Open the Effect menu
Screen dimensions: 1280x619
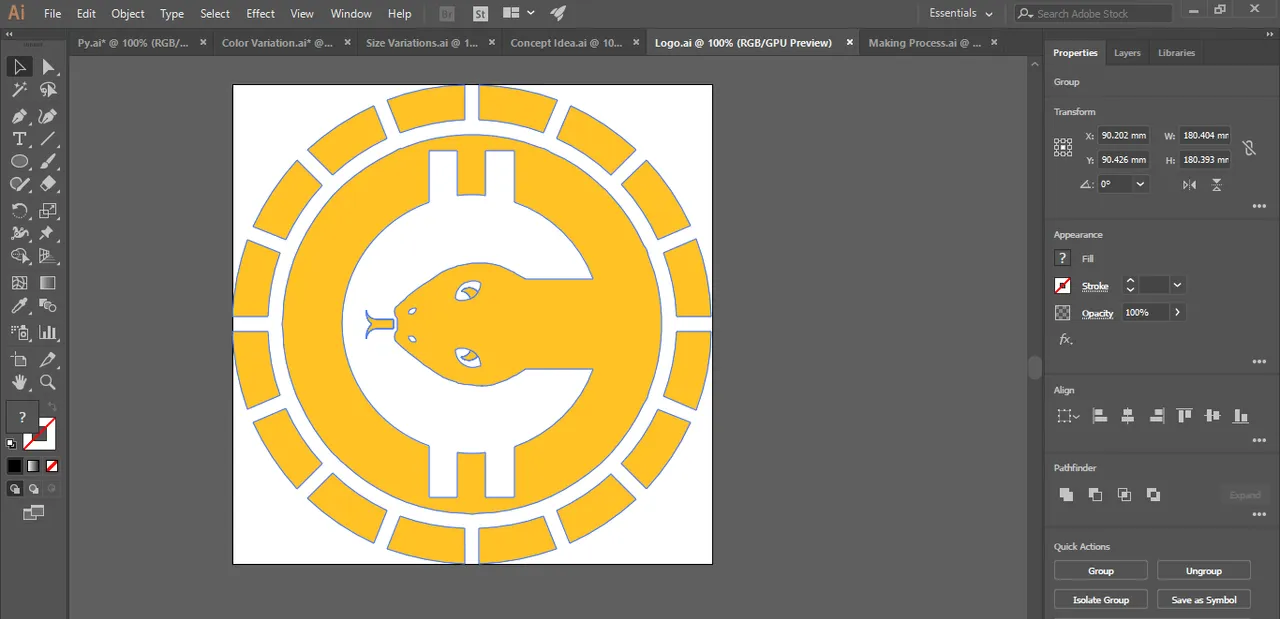pos(261,14)
